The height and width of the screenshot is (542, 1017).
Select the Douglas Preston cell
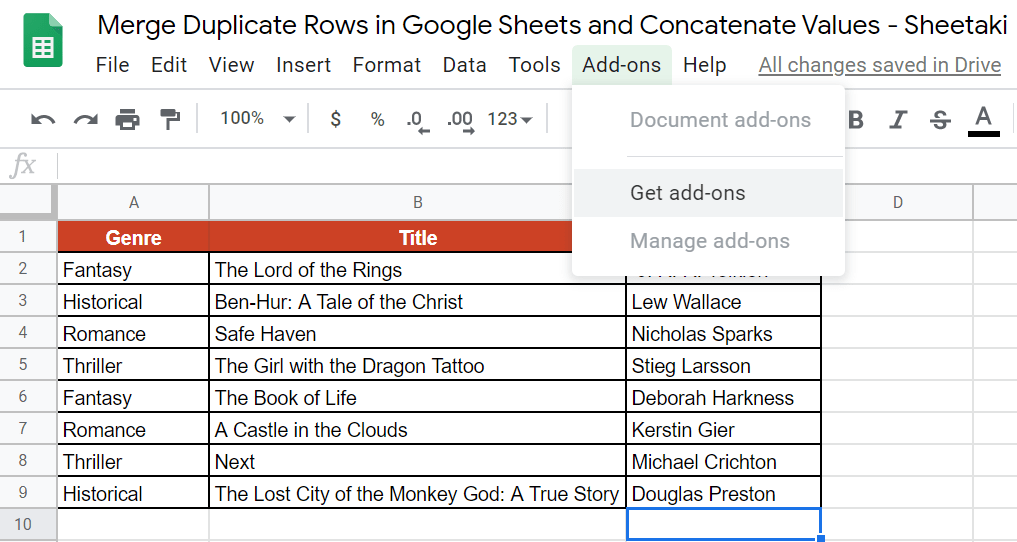point(724,493)
